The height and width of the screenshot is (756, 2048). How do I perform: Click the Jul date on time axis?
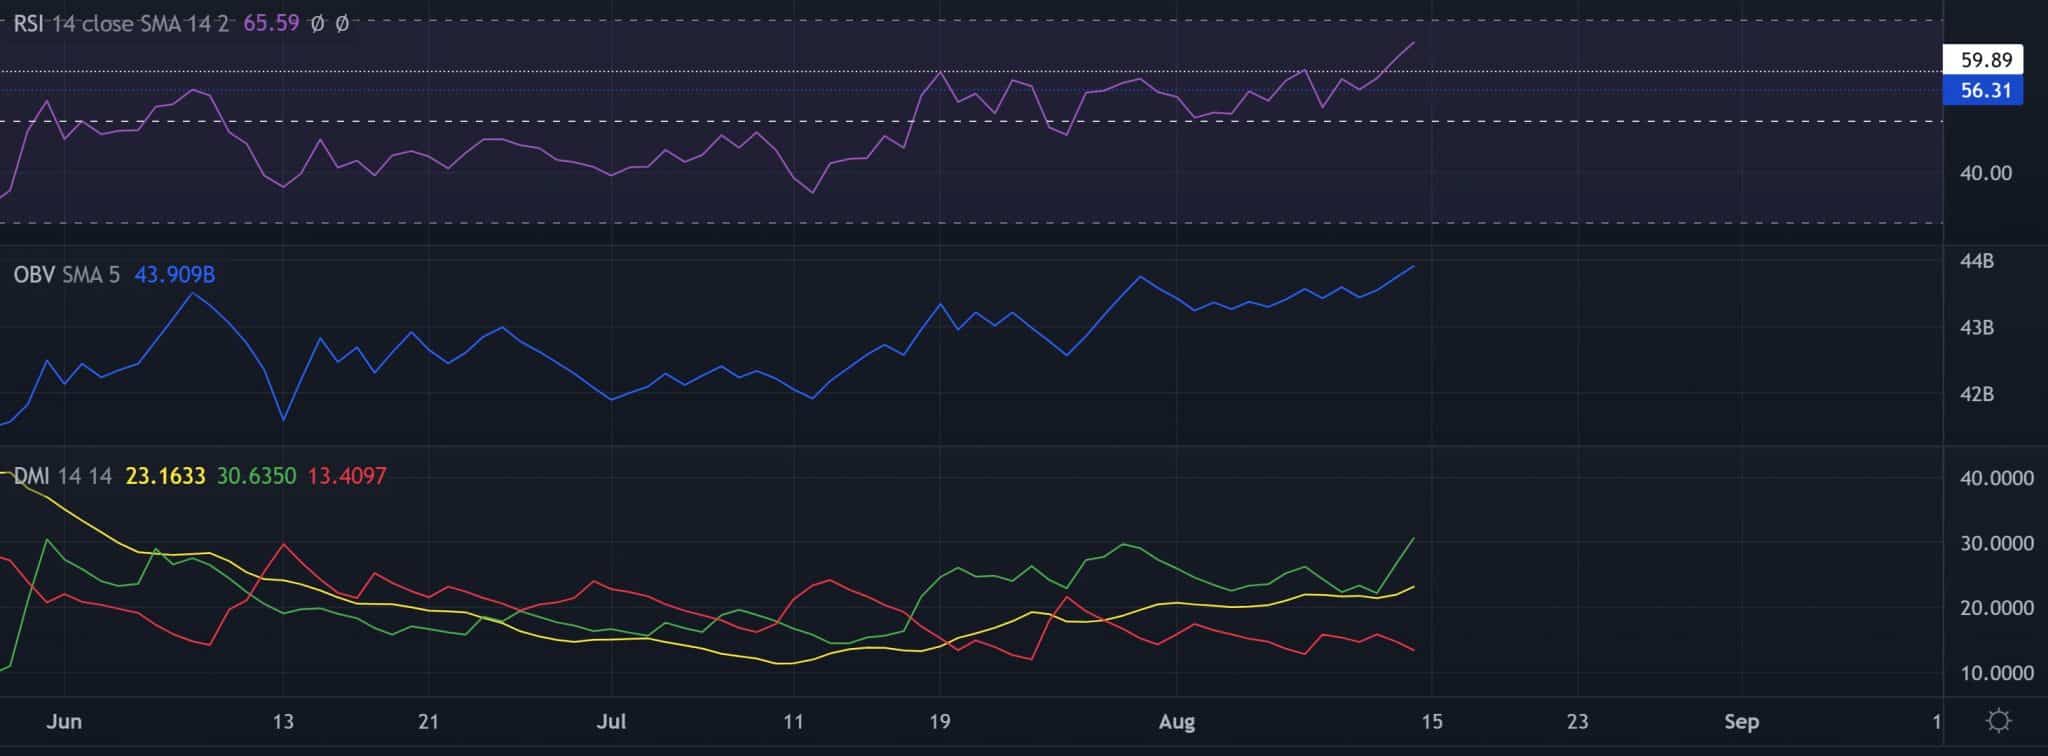point(611,721)
